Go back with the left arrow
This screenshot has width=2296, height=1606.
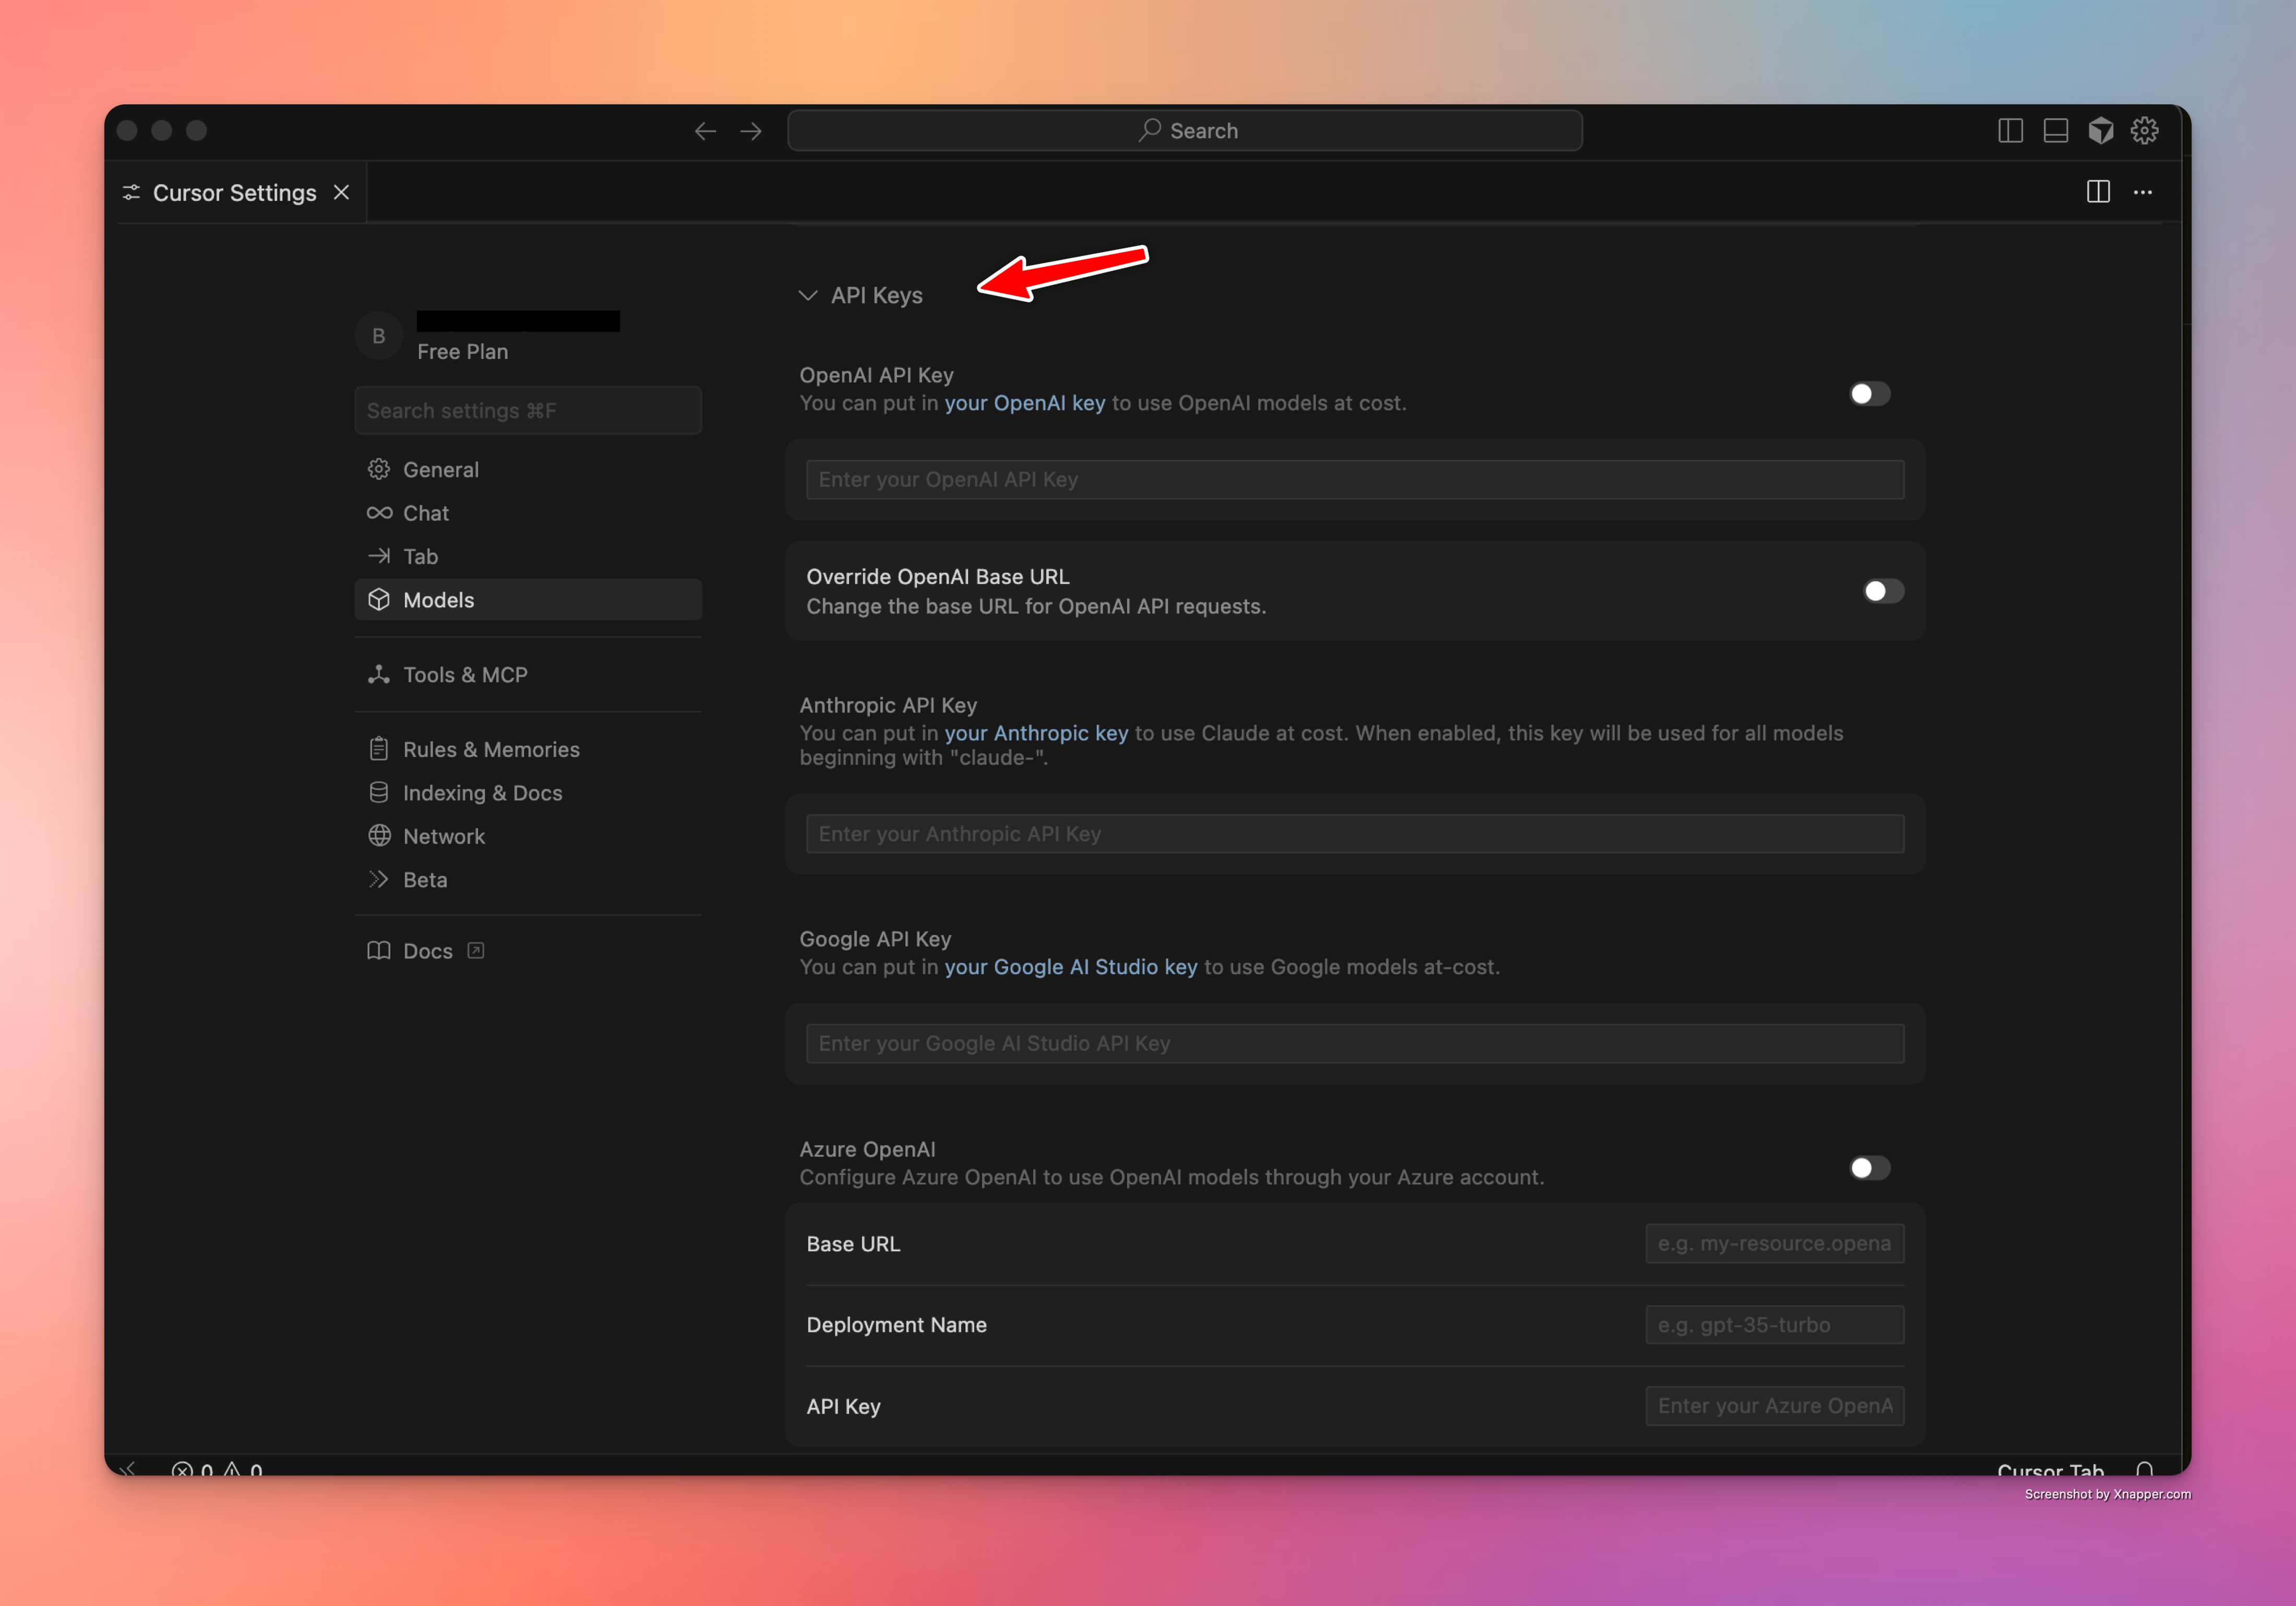pyautogui.click(x=705, y=131)
